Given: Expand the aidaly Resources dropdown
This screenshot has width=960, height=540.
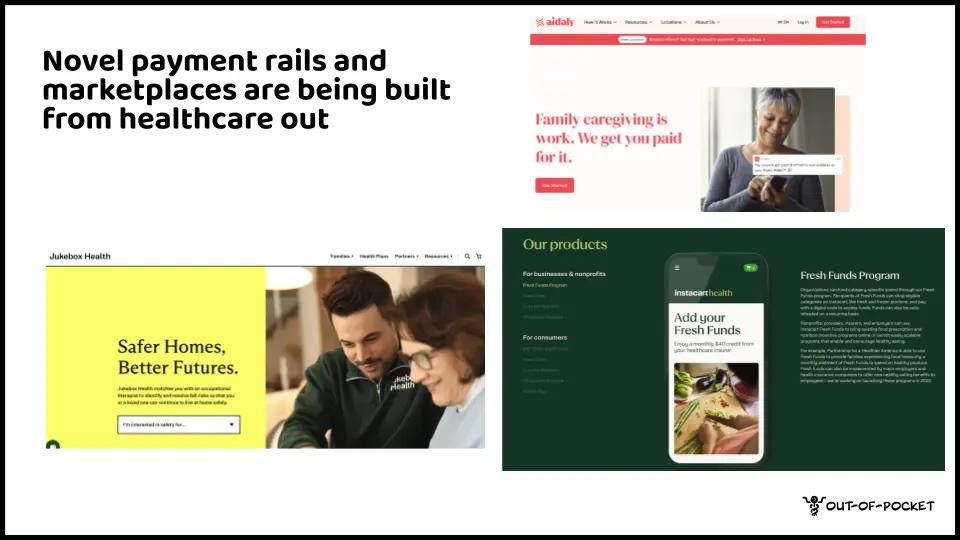Looking at the screenshot, I should pyautogui.click(x=639, y=22).
